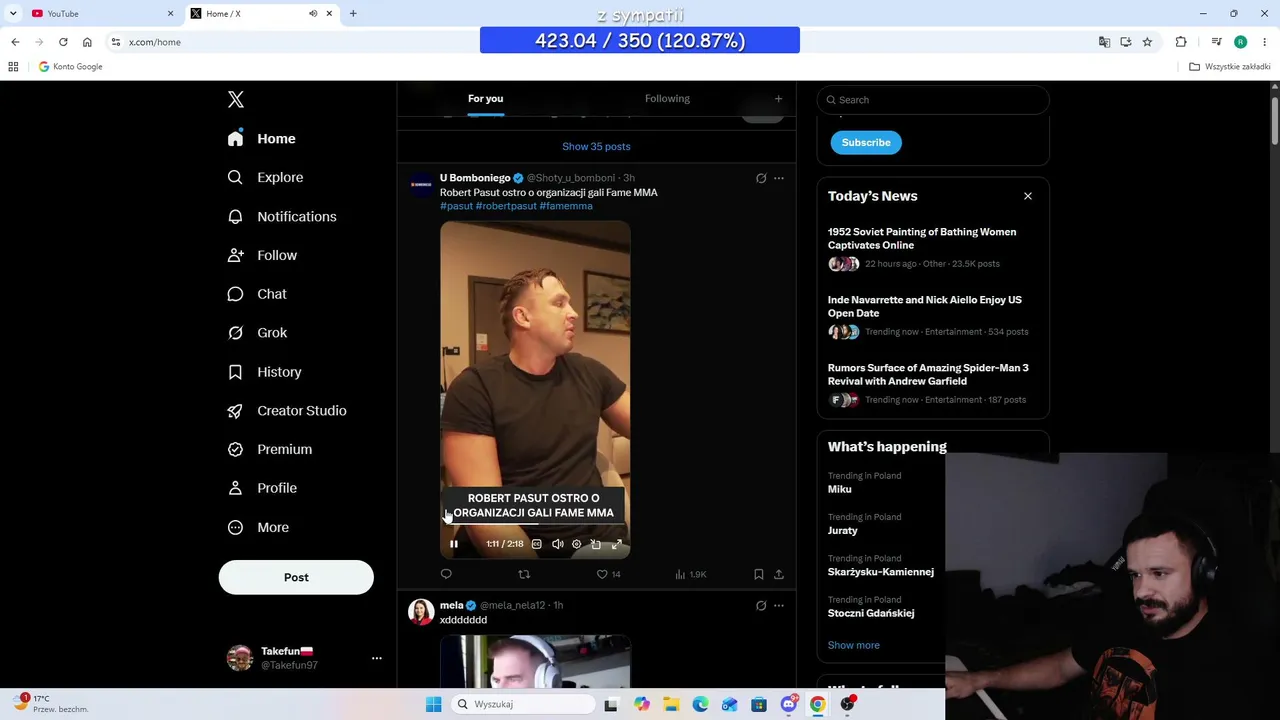Screen dimensions: 1280x720
Task: Open video playback settings gear
Action: click(x=576, y=544)
